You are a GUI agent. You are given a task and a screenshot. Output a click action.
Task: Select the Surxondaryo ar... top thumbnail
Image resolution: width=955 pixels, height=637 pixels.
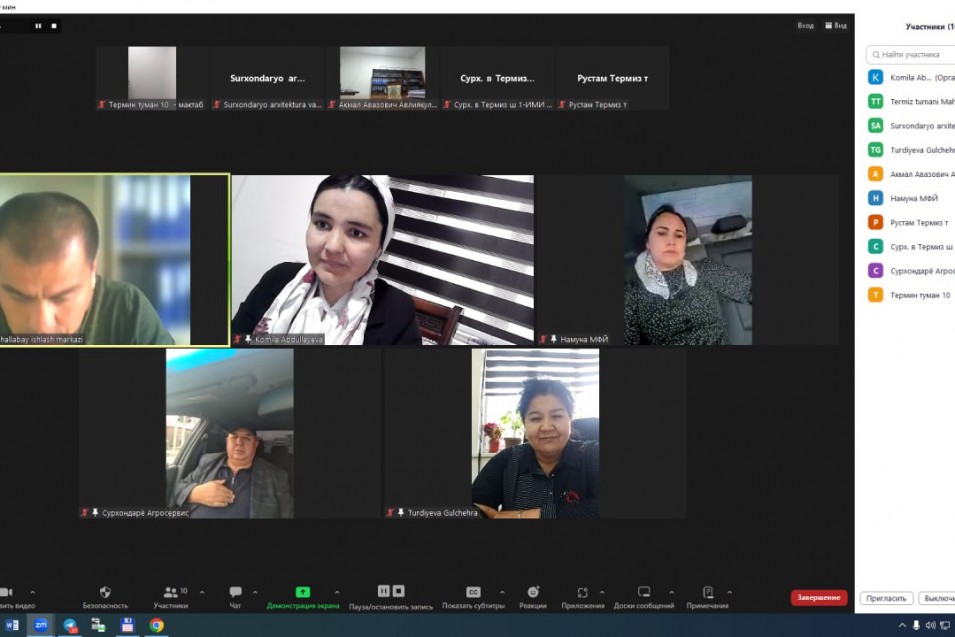[267, 78]
